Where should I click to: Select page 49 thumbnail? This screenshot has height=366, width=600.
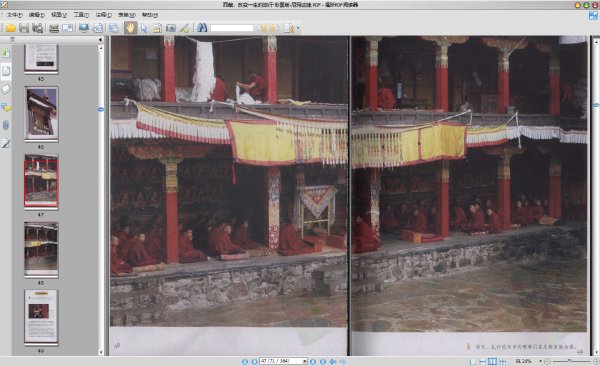41,317
